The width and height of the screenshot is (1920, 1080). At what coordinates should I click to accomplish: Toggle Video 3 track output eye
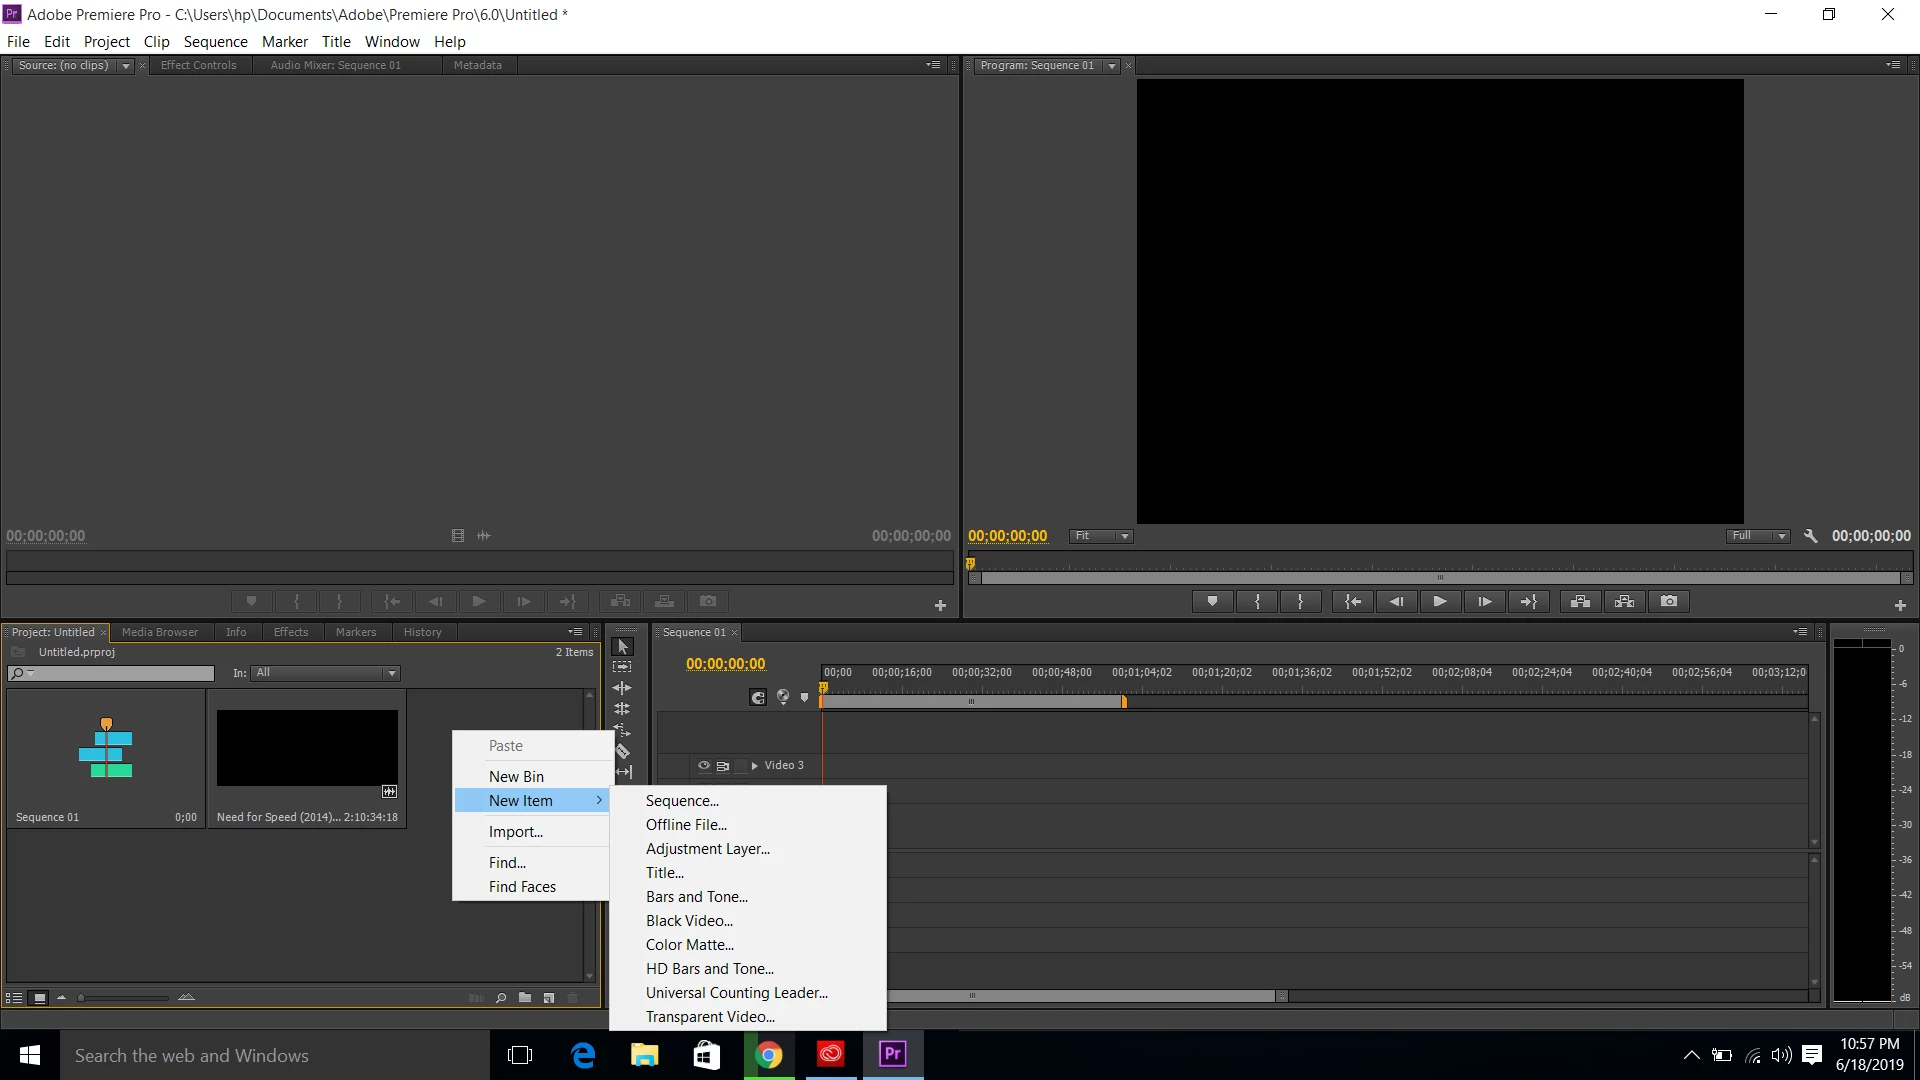coord(704,766)
